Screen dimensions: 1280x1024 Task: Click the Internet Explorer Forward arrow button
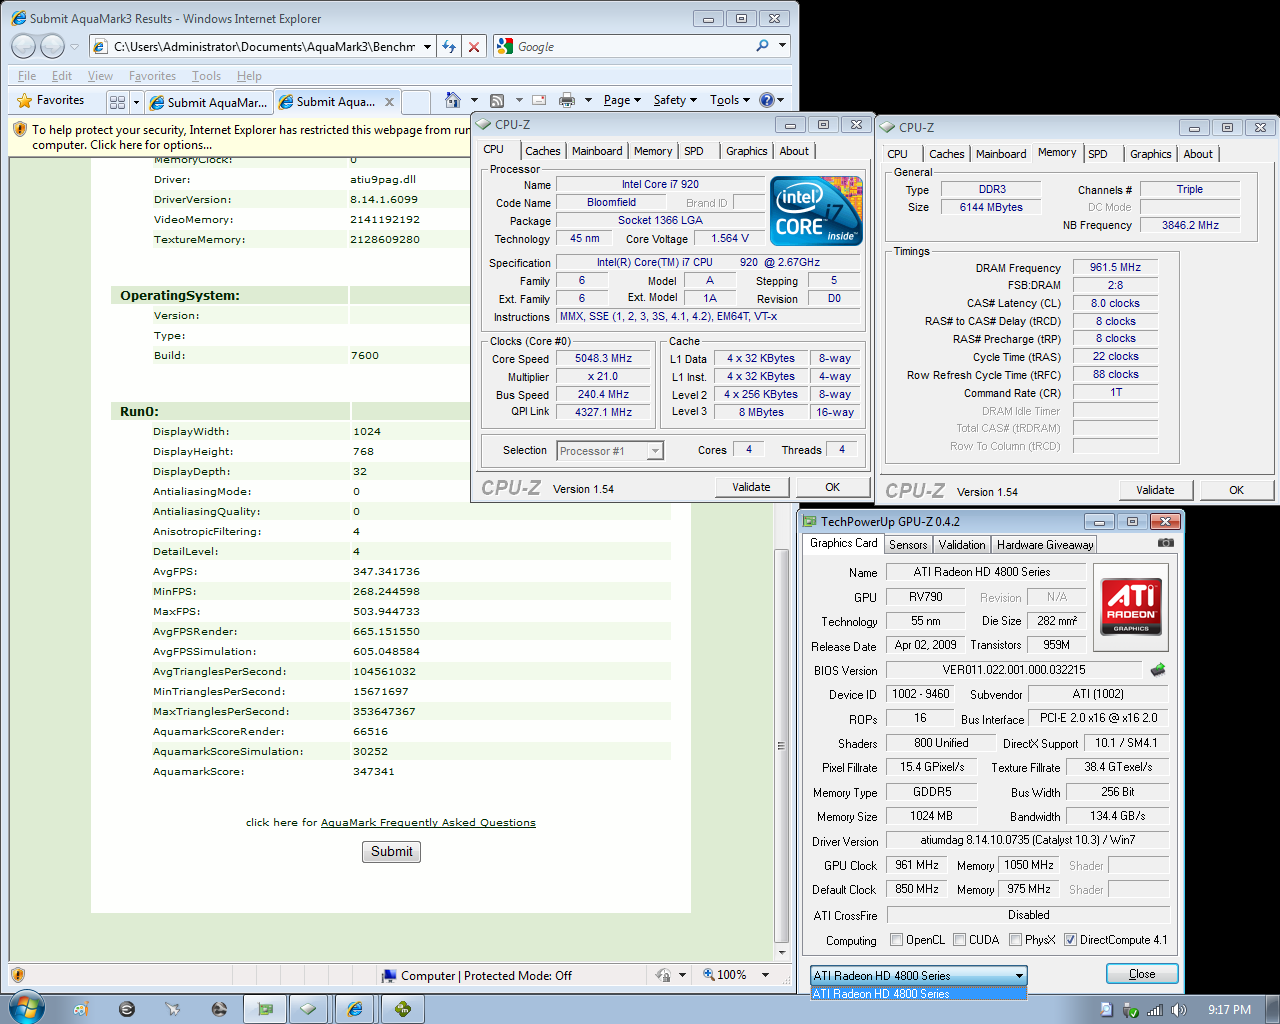(53, 46)
